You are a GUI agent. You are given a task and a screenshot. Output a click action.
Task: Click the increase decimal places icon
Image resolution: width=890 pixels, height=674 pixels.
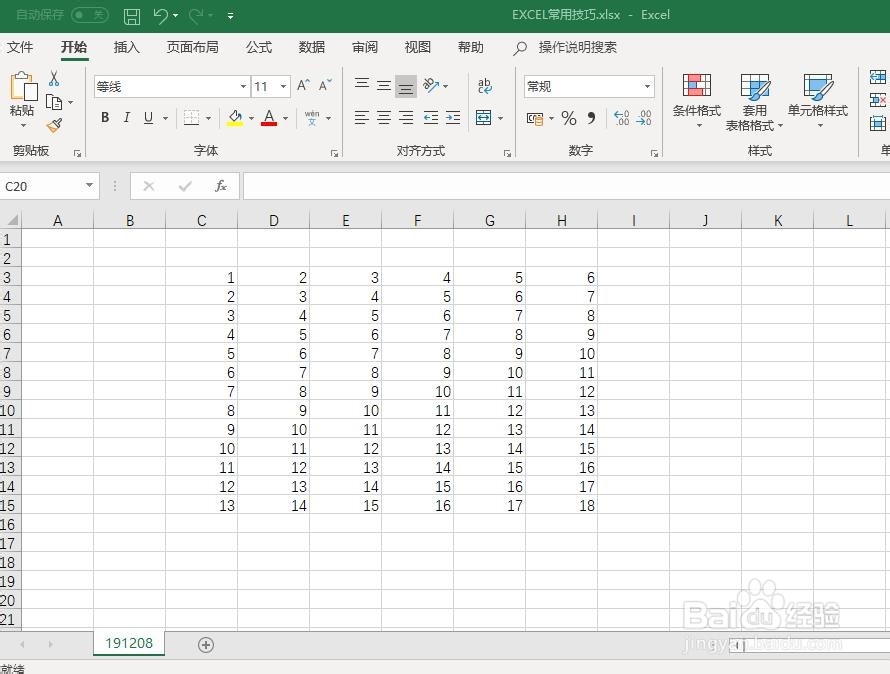coord(620,118)
